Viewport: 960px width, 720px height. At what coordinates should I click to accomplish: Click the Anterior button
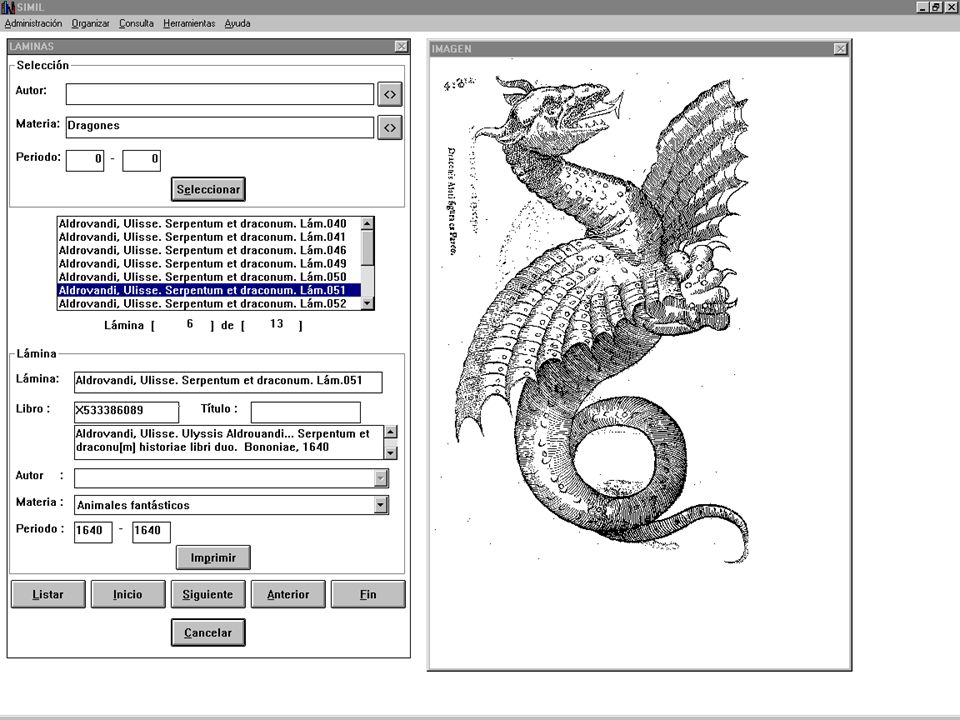(x=288, y=594)
